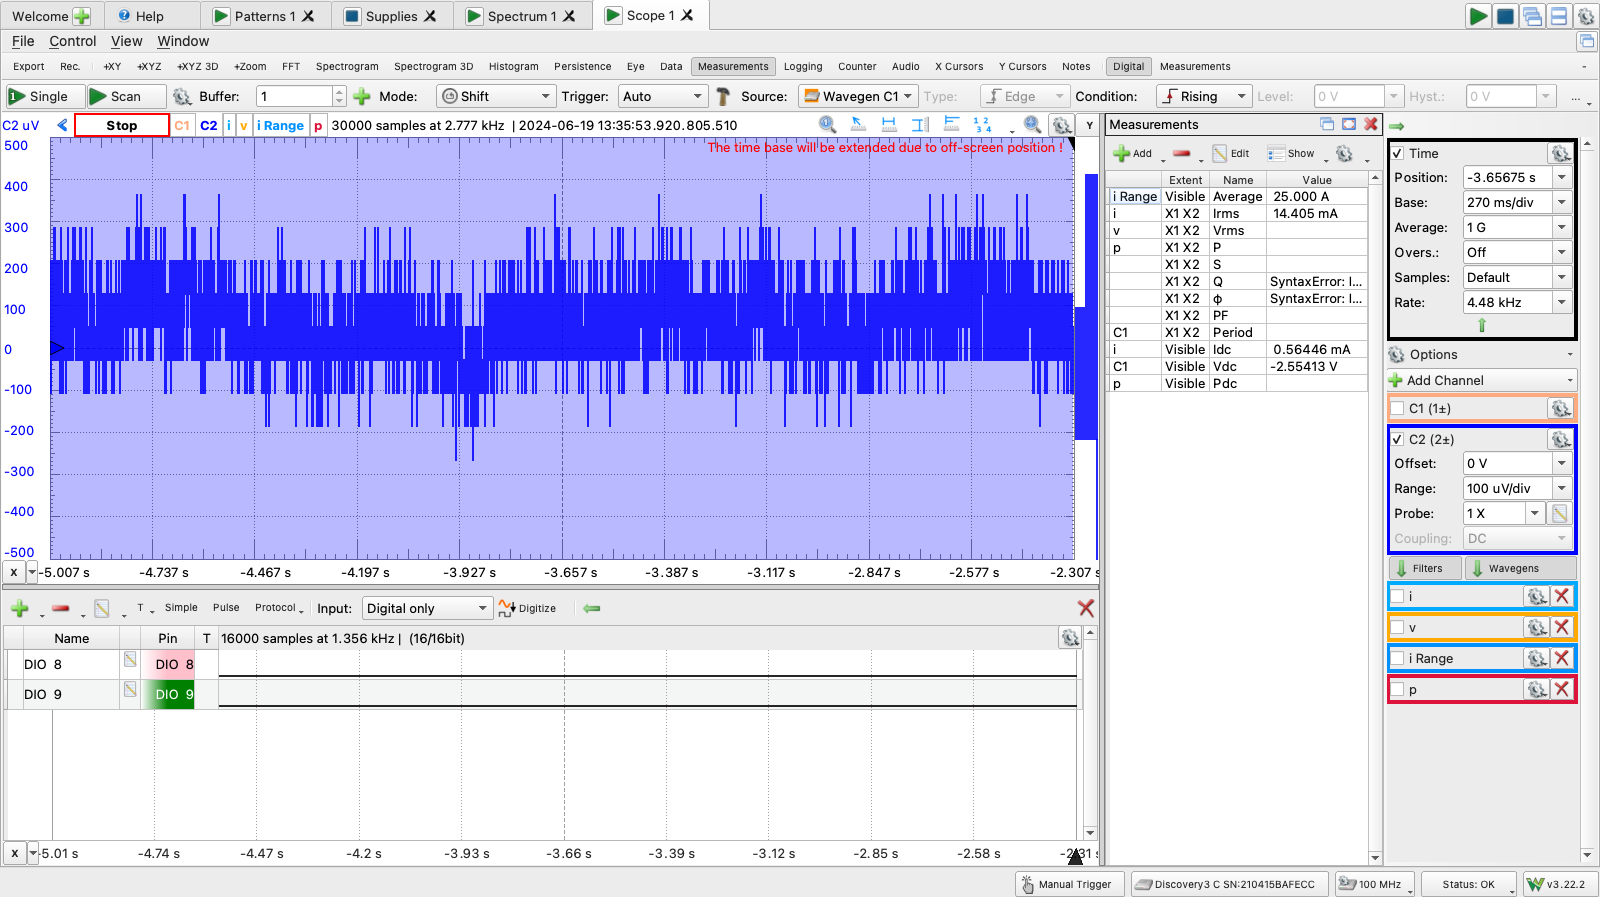
Task: Open the Time settings gear
Action: pos(1560,153)
